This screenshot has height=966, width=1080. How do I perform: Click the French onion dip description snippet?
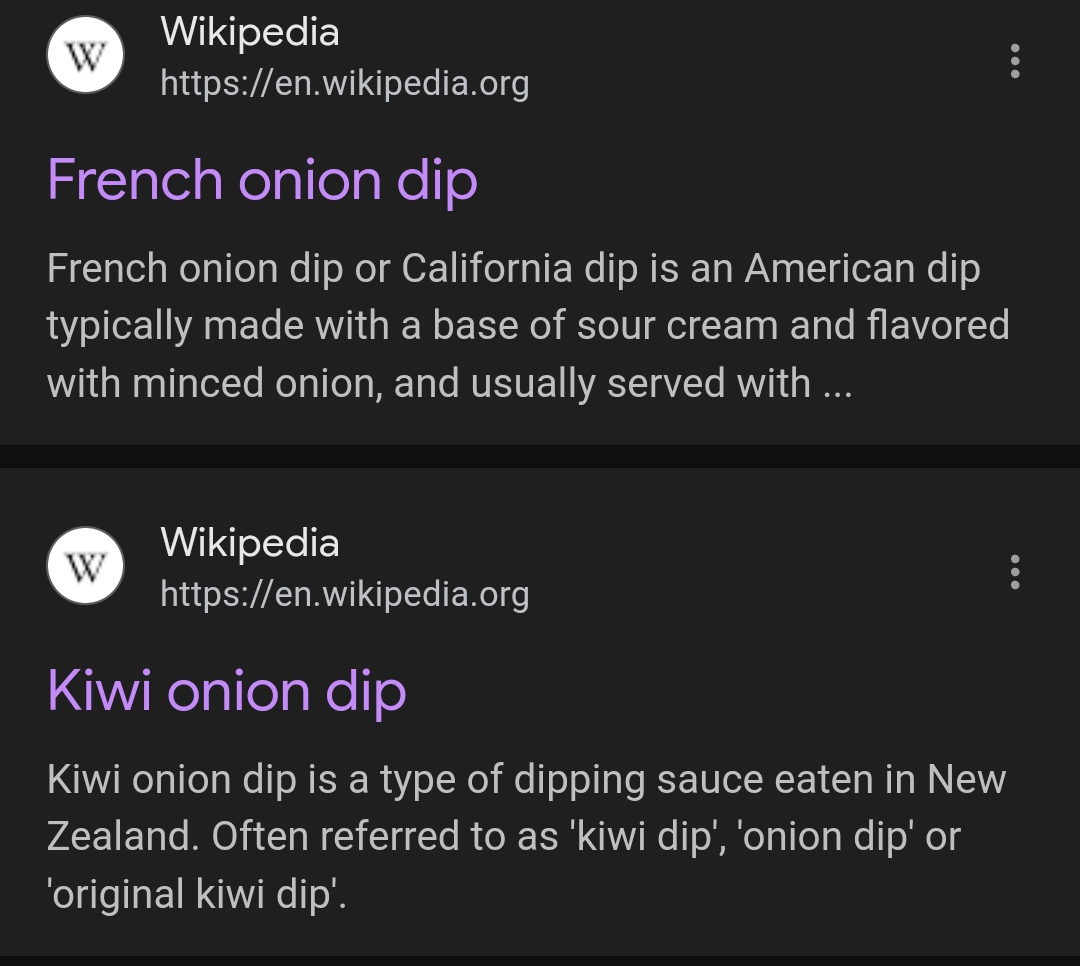[x=527, y=326]
